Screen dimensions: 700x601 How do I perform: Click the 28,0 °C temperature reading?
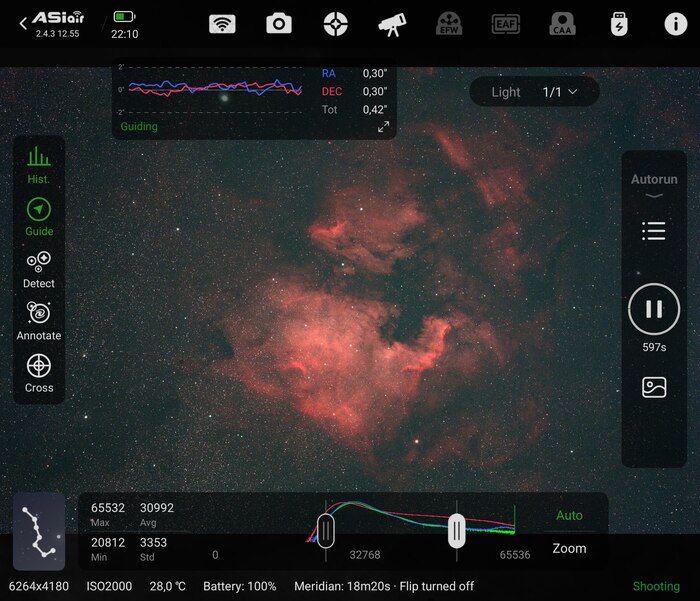pyautogui.click(x=167, y=586)
